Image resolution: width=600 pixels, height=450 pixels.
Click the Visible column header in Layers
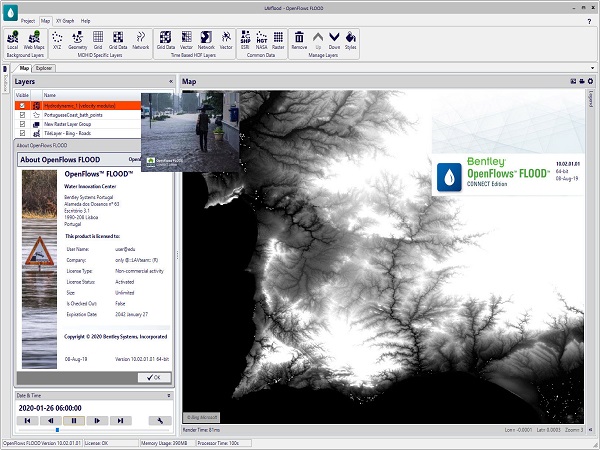[22, 95]
